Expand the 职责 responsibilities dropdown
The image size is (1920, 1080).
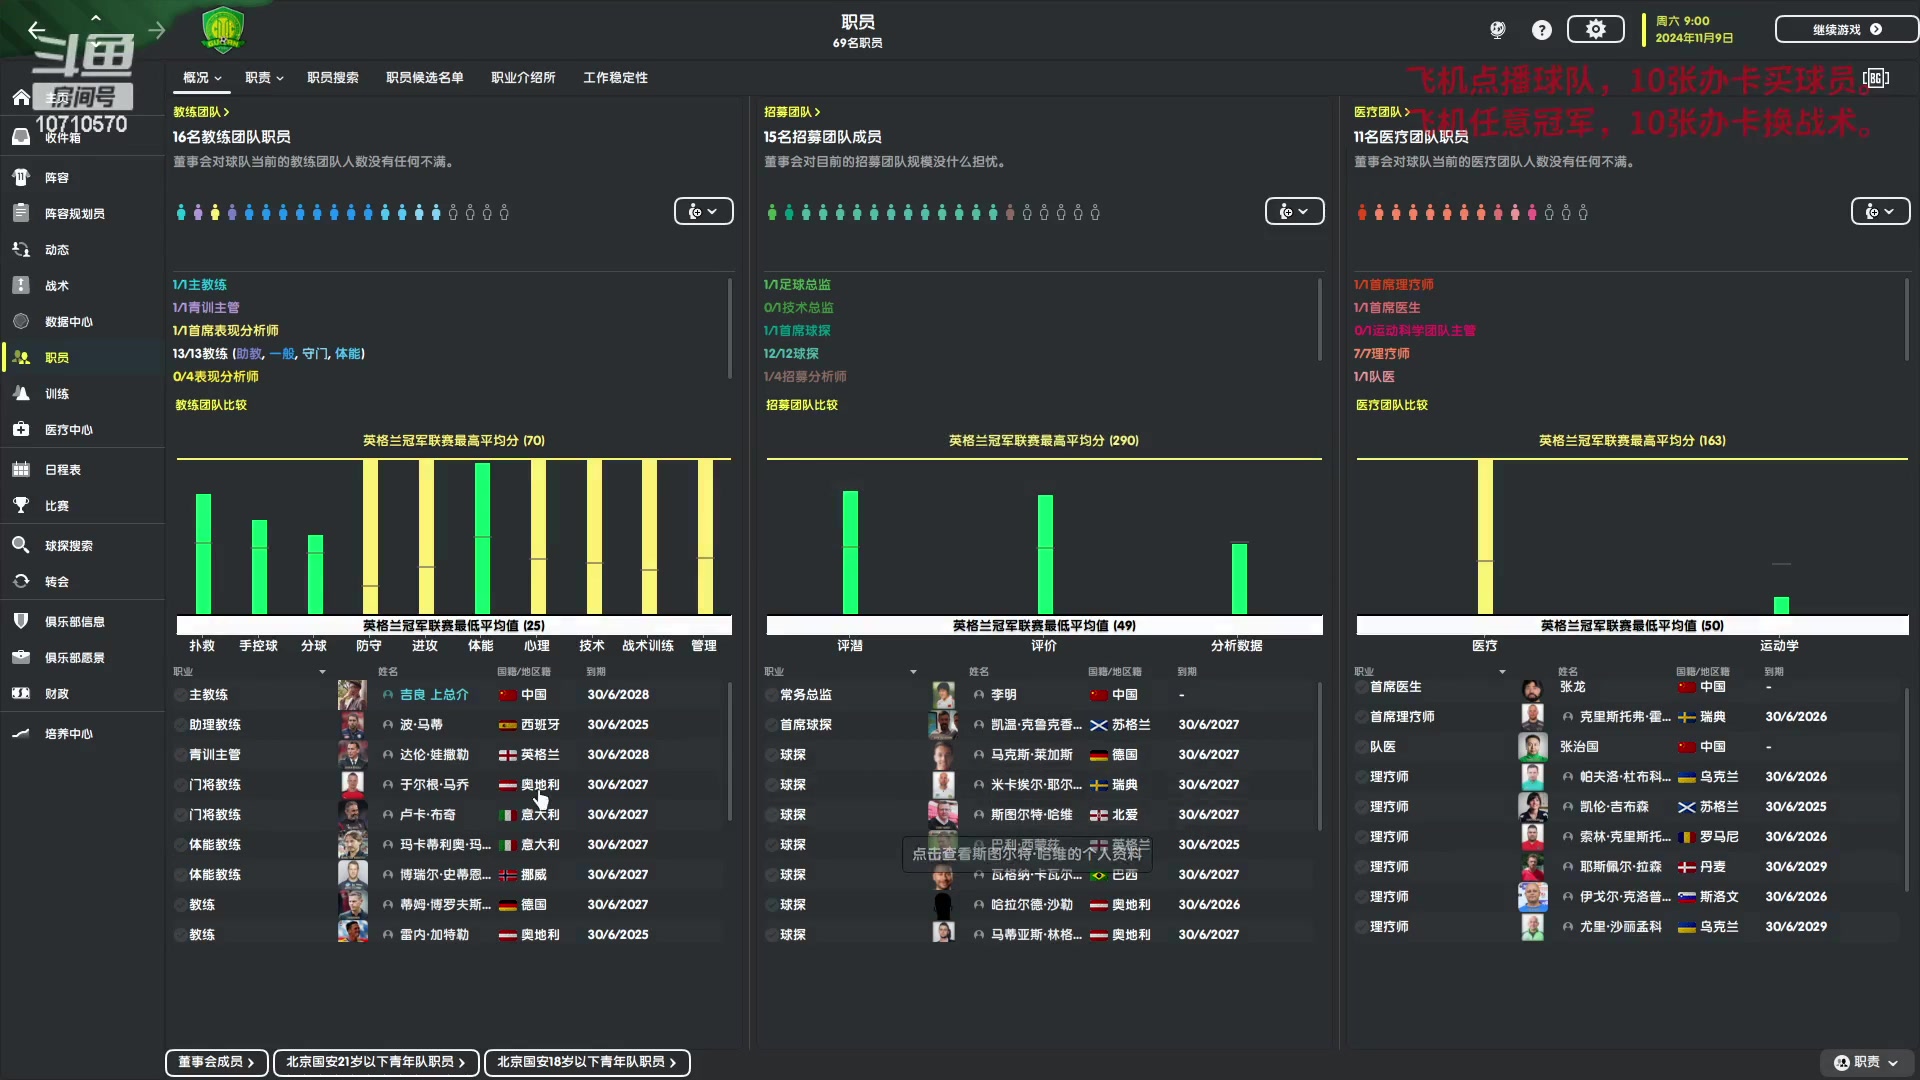click(x=264, y=78)
